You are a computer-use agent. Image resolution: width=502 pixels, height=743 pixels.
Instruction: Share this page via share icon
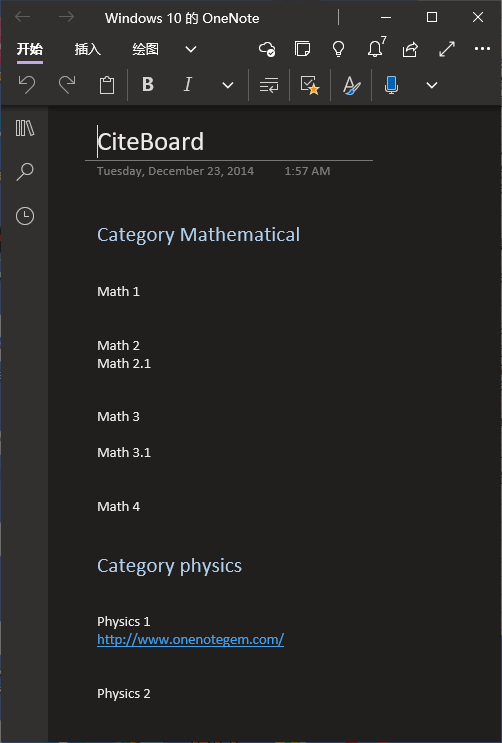point(410,49)
